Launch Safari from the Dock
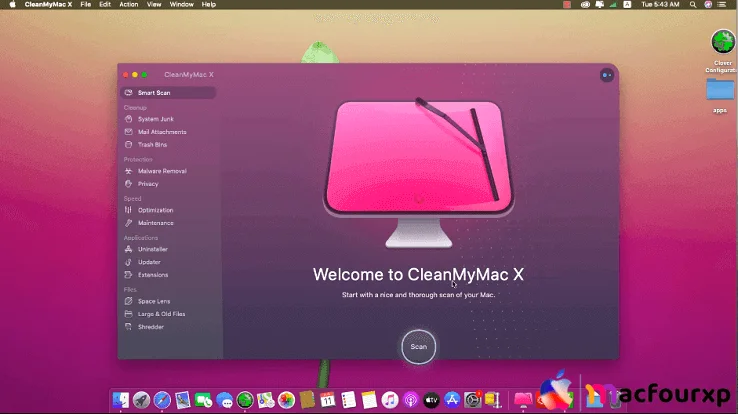 coord(162,400)
